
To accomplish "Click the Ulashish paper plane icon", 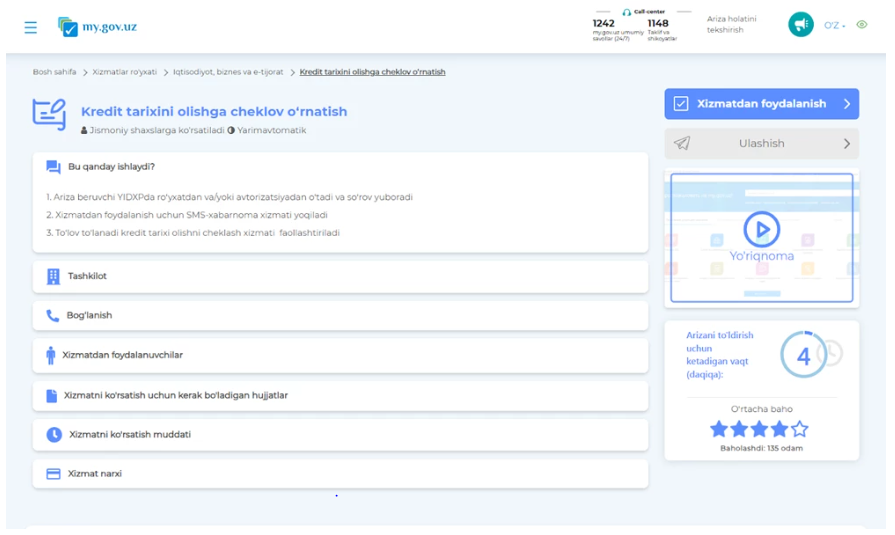I will coord(682,143).
